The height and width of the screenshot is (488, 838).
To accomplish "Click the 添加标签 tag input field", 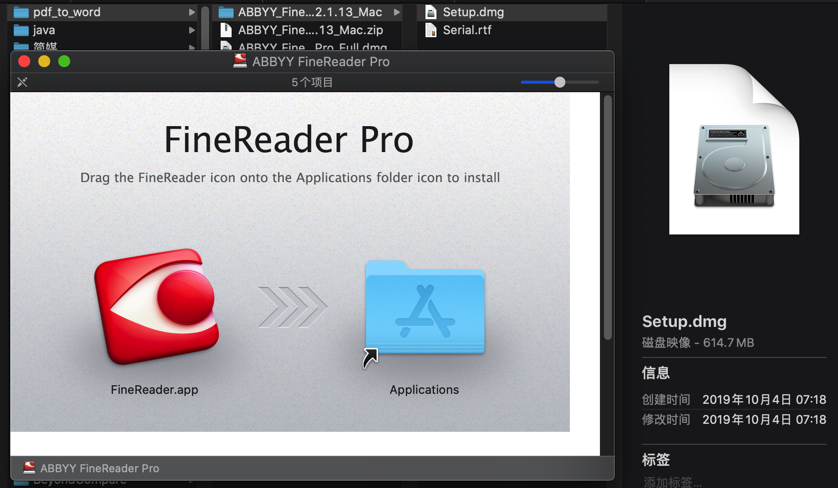I will click(672, 482).
